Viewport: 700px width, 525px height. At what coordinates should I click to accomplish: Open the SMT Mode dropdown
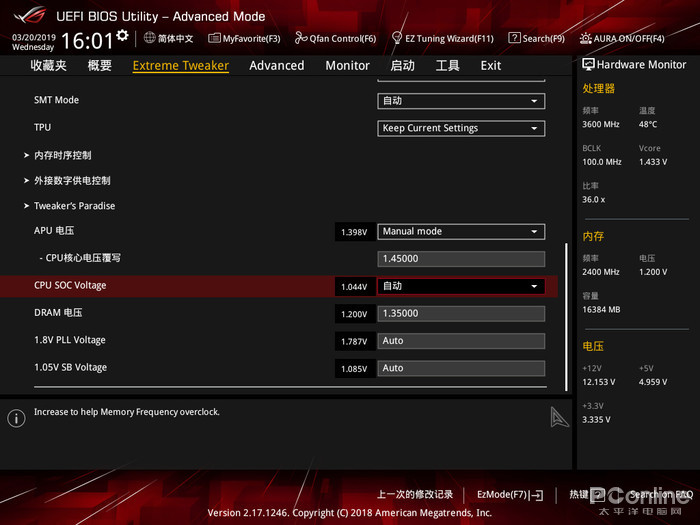pyautogui.click(x=461, y=101)
